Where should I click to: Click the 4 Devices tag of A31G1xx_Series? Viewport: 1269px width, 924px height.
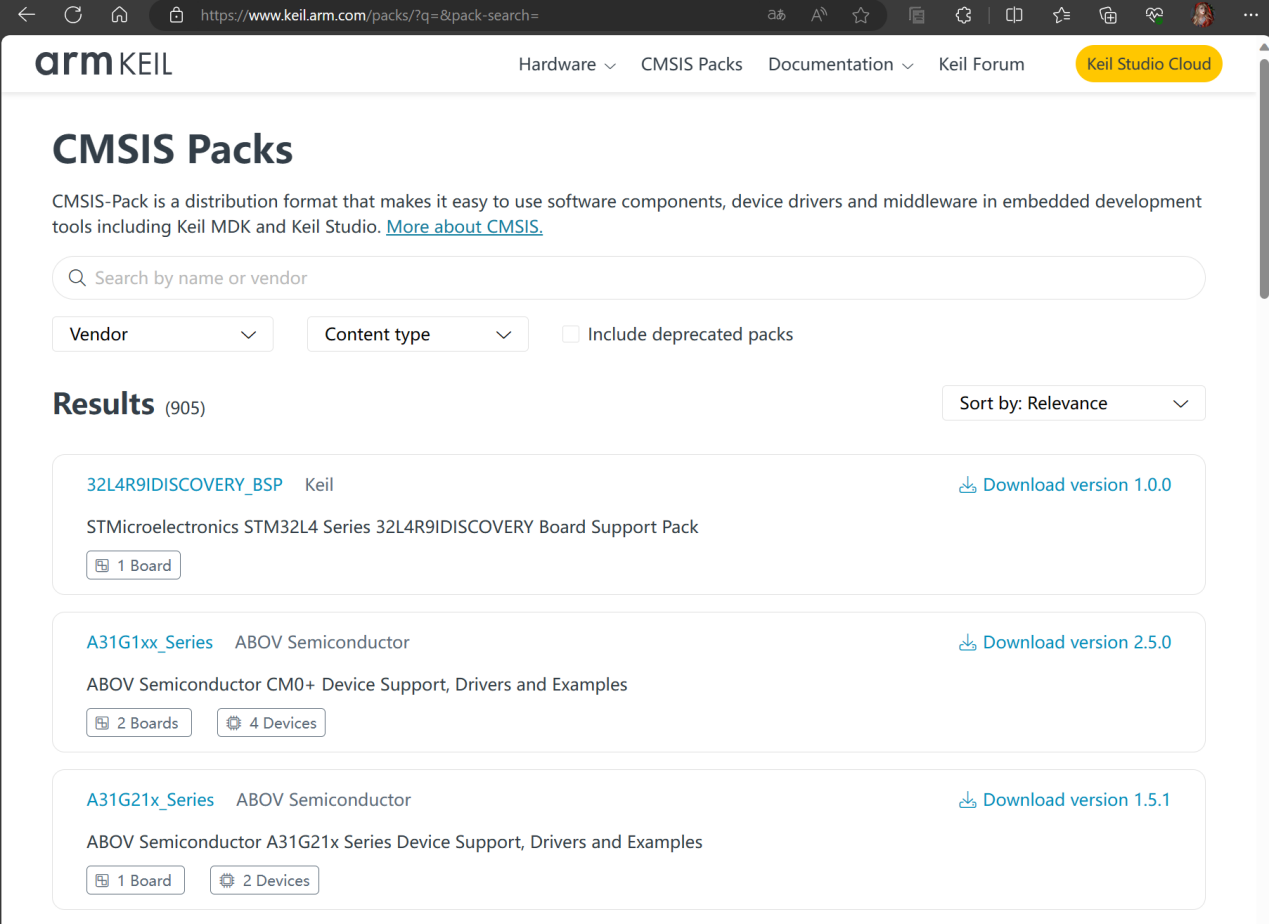click(x=271, y=723)
